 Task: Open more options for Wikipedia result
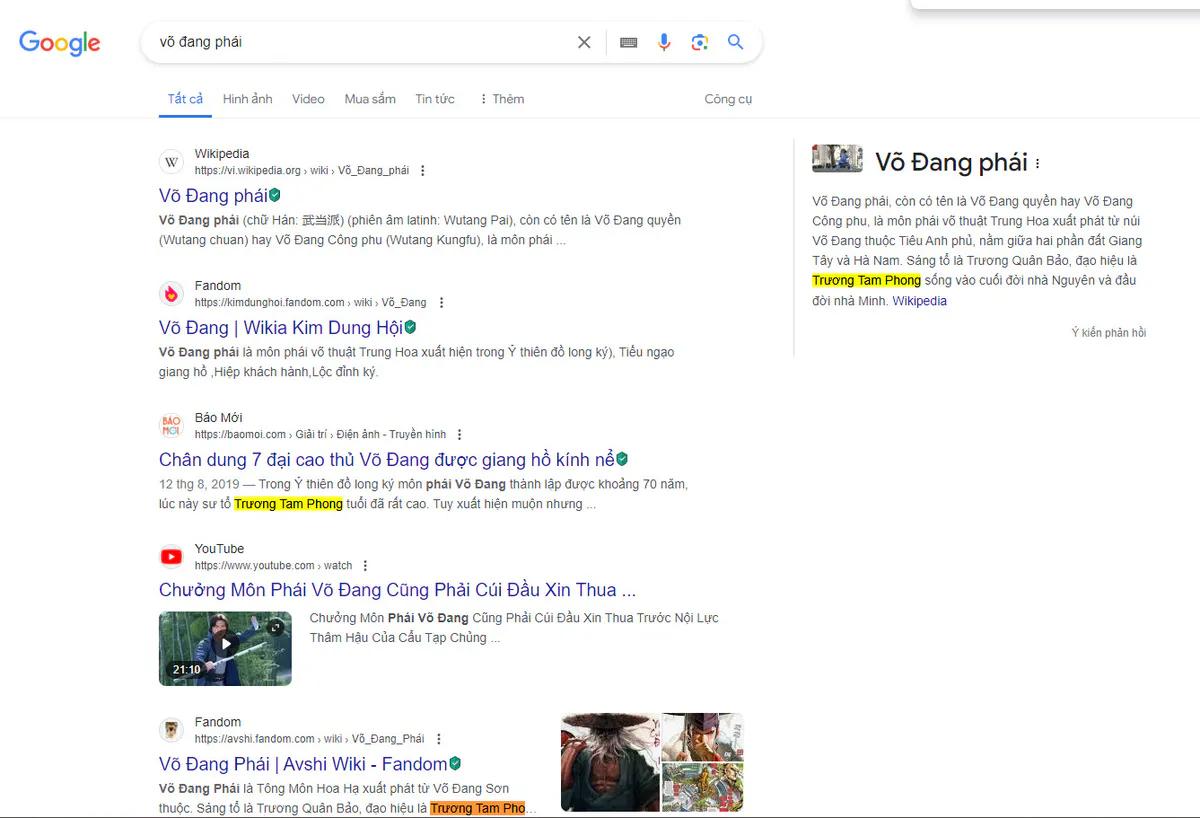423,171
